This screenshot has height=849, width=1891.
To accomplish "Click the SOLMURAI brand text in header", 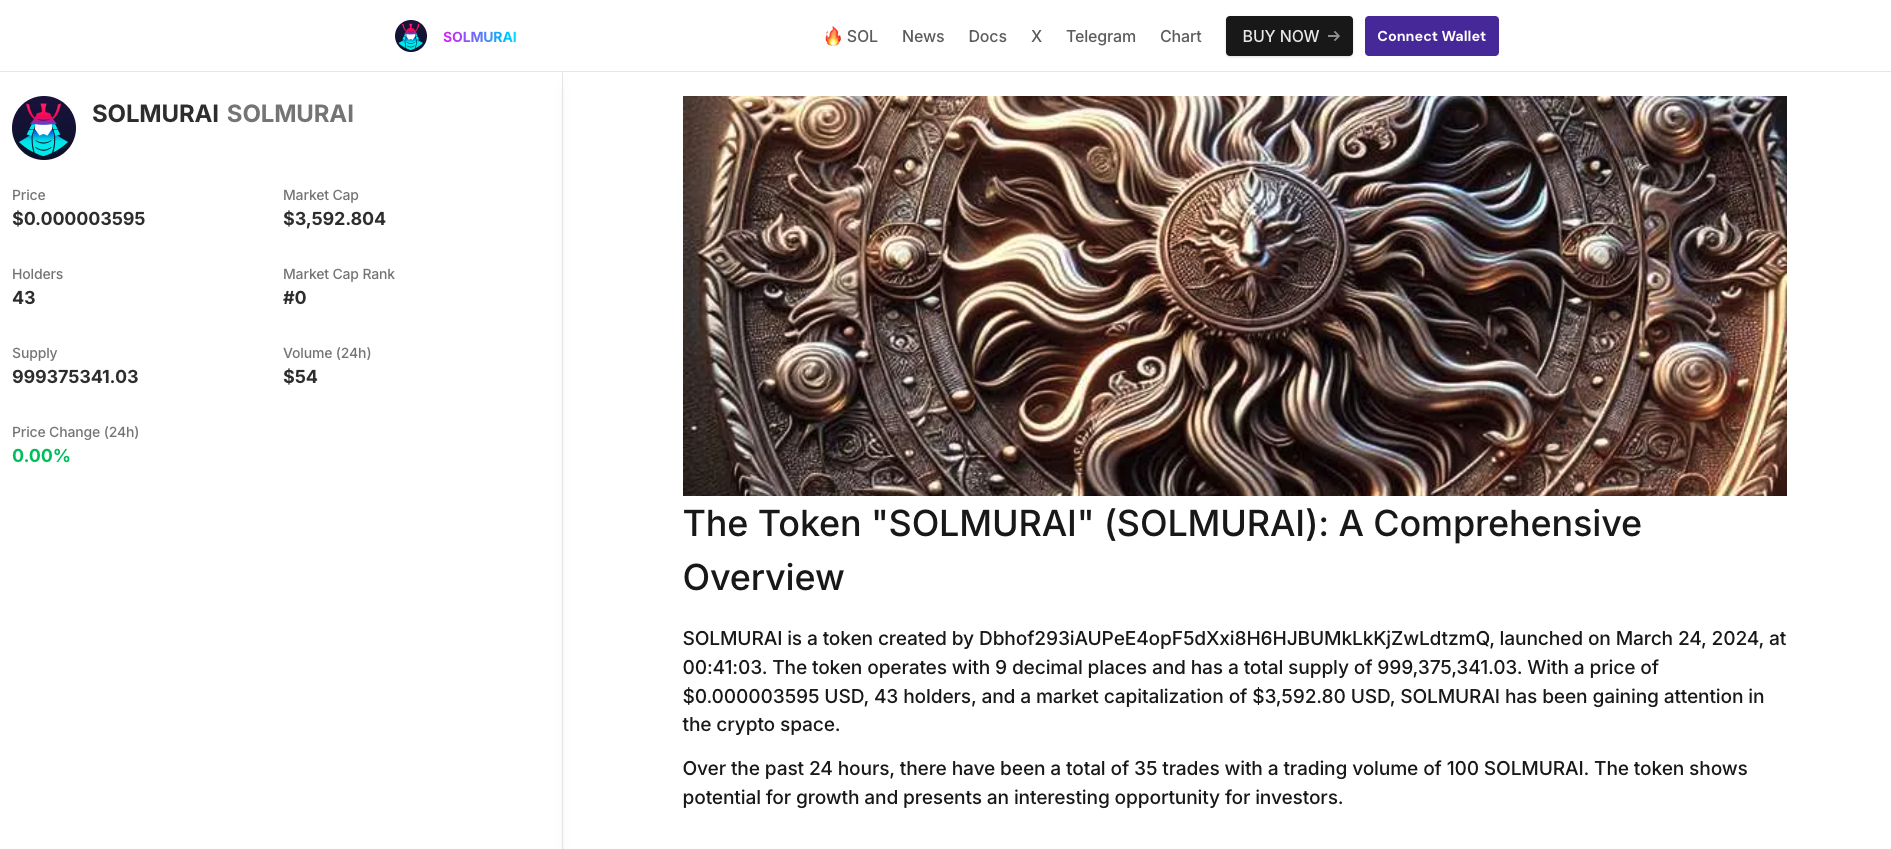I will click(x=479, y=37).
